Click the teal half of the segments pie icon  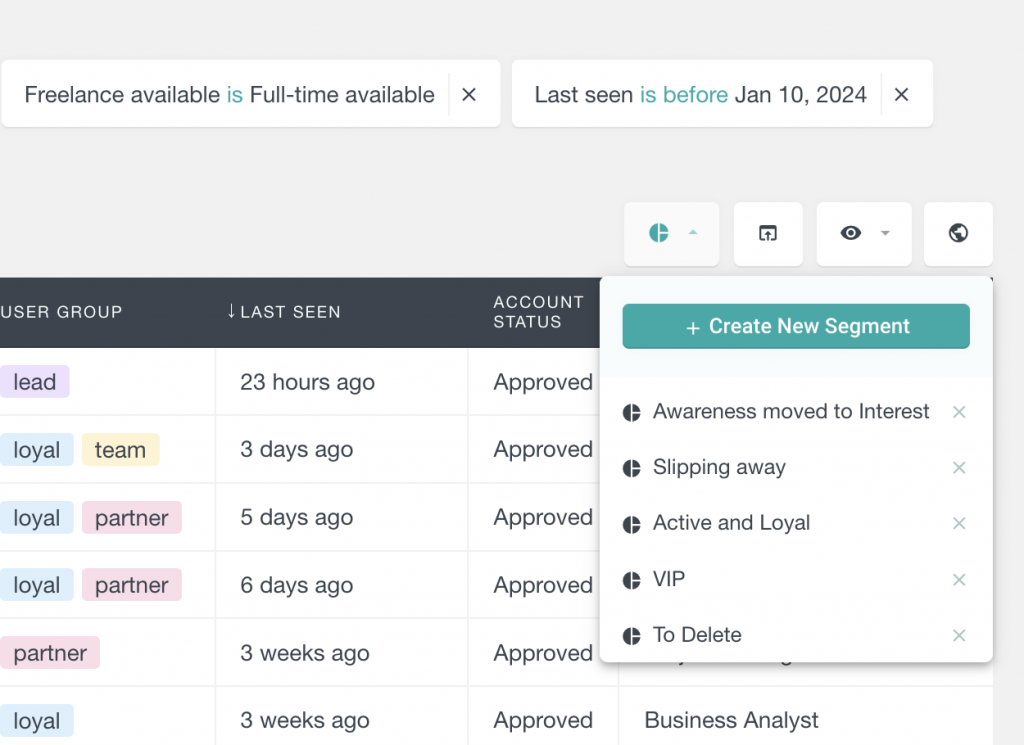tap(655, 233)
